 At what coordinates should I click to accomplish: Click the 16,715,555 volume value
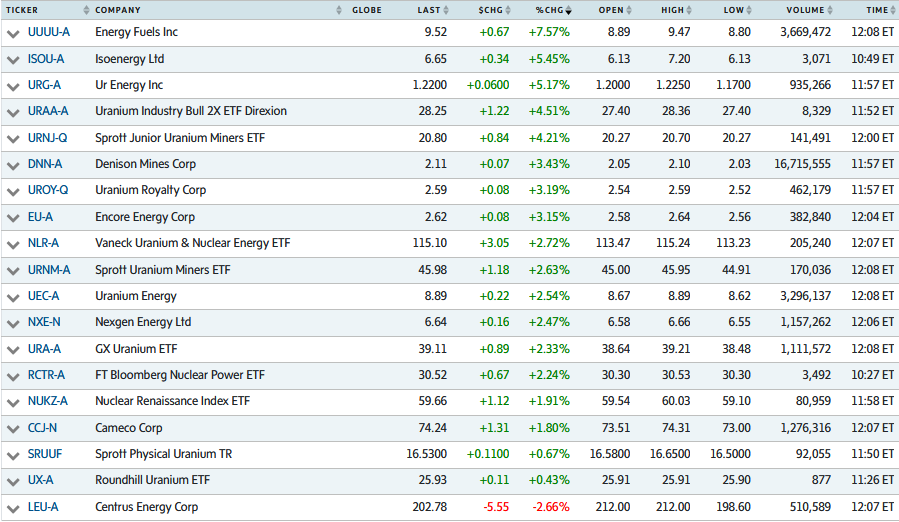802,164
